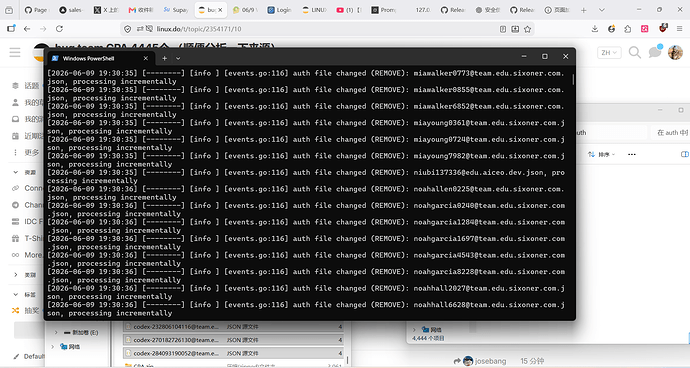690x368 pixels.
Task: Open josebang's profile link
Action: point(490,361)
